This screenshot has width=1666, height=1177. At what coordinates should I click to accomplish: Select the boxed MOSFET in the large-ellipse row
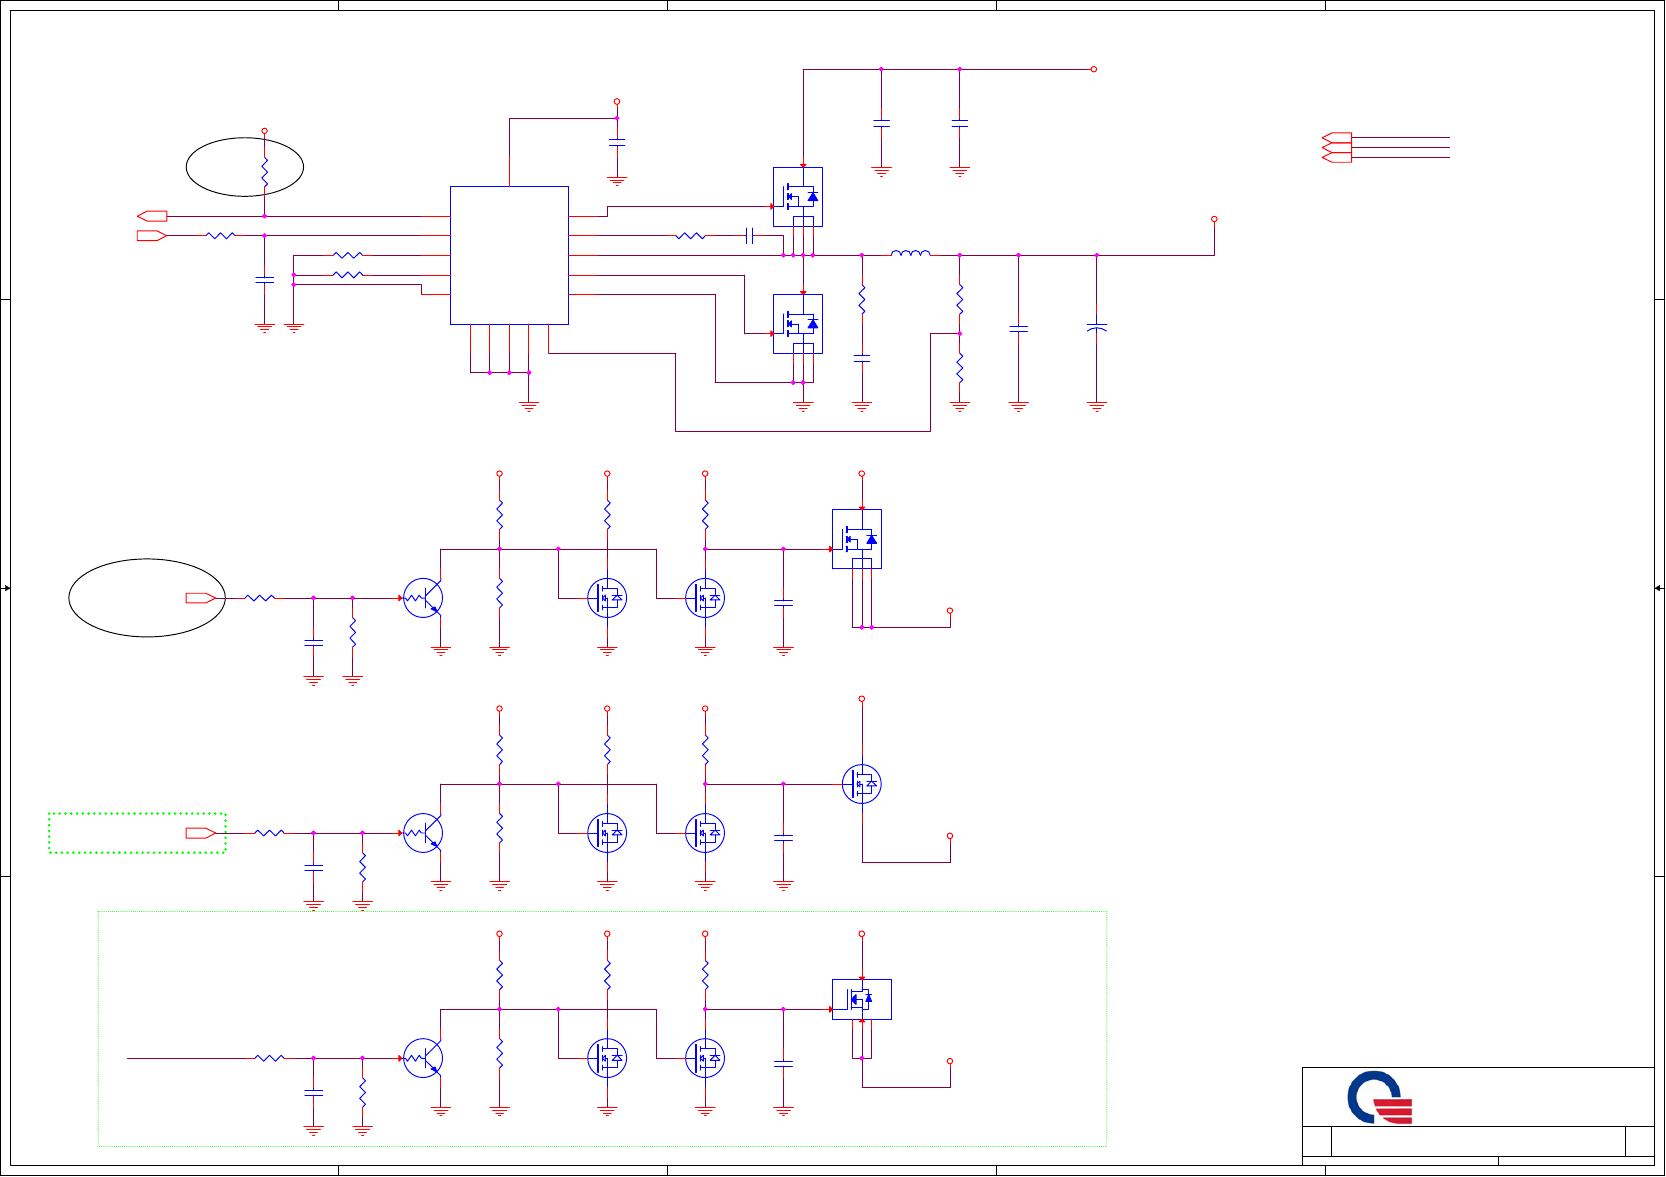(857, 539)
